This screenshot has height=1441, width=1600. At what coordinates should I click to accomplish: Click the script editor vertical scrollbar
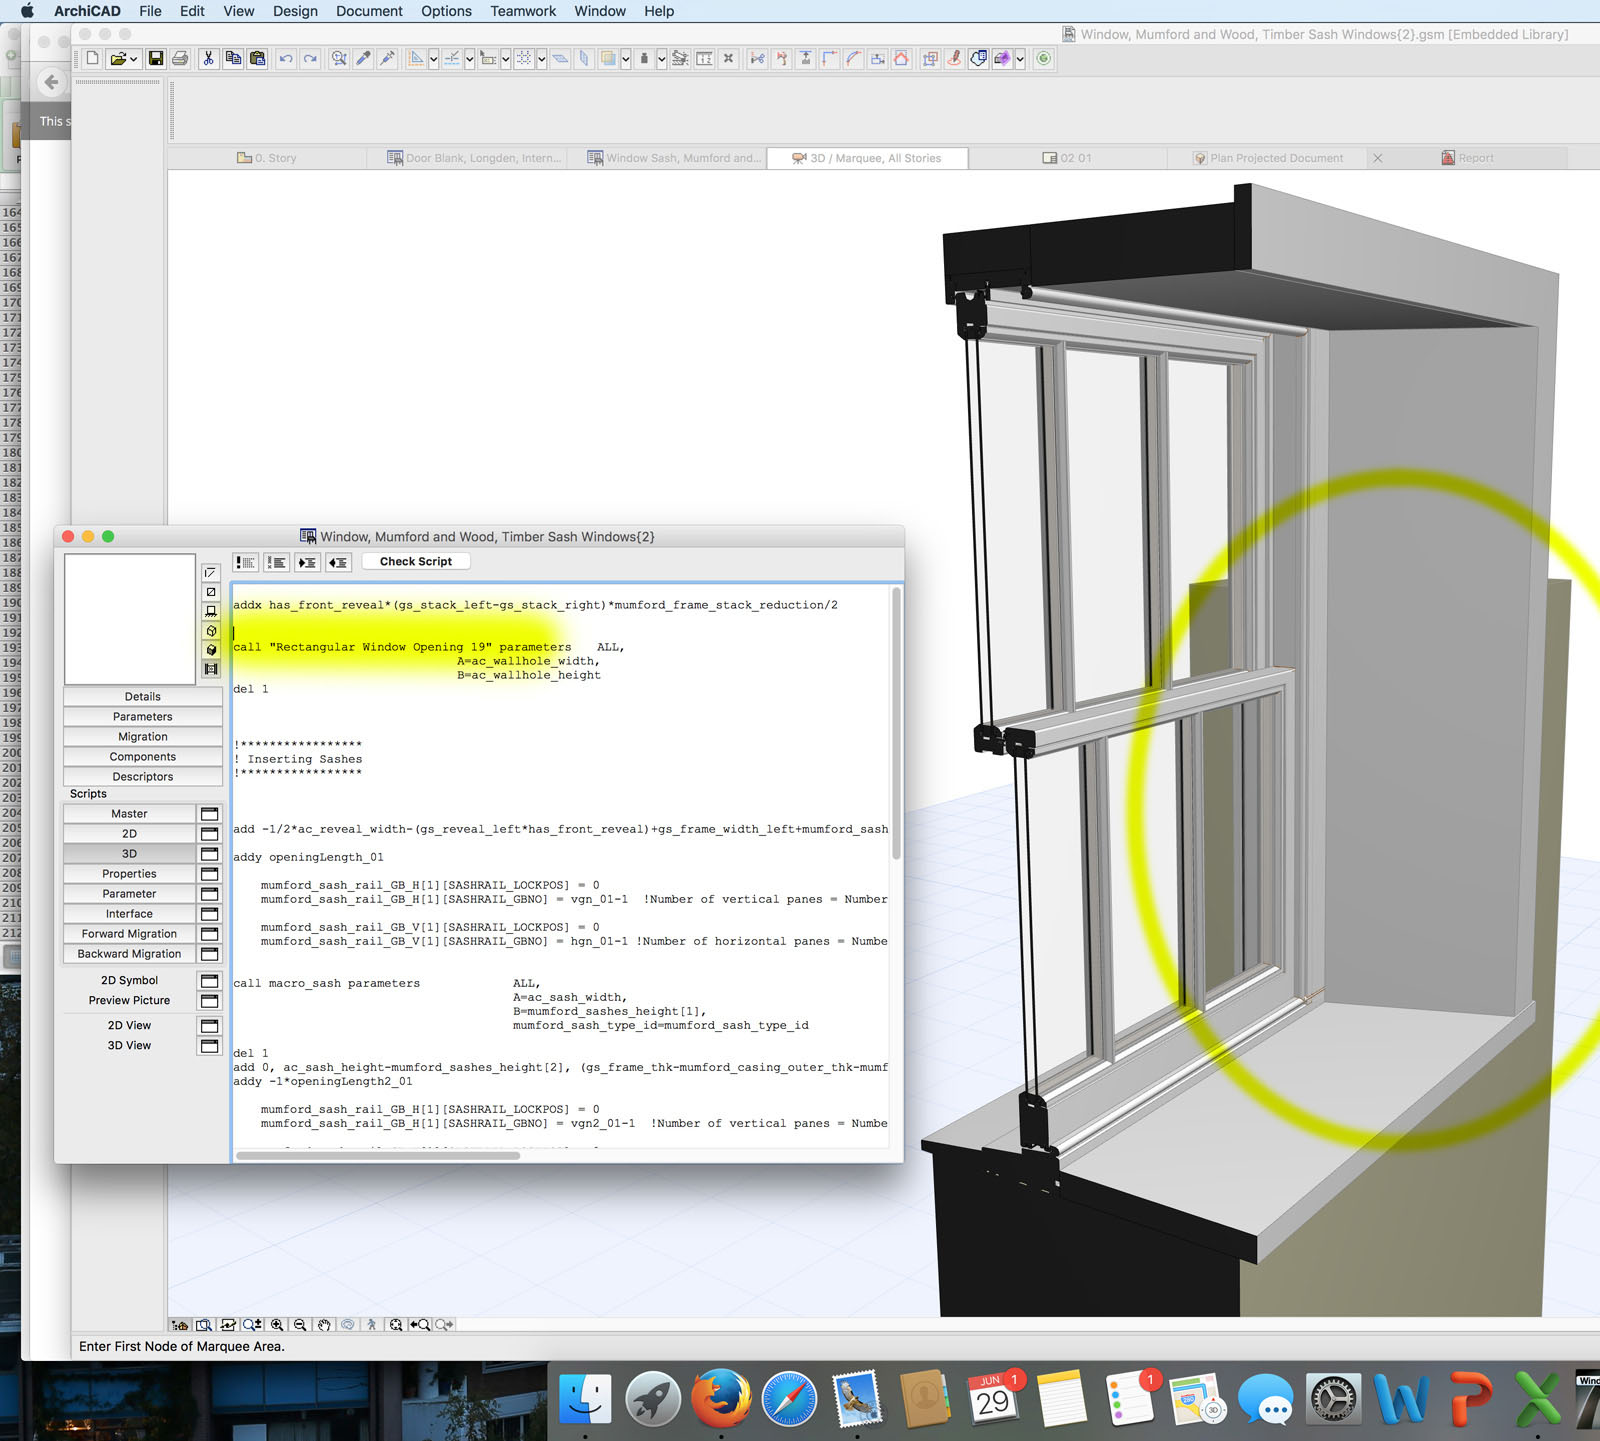[x=896, y=720]
